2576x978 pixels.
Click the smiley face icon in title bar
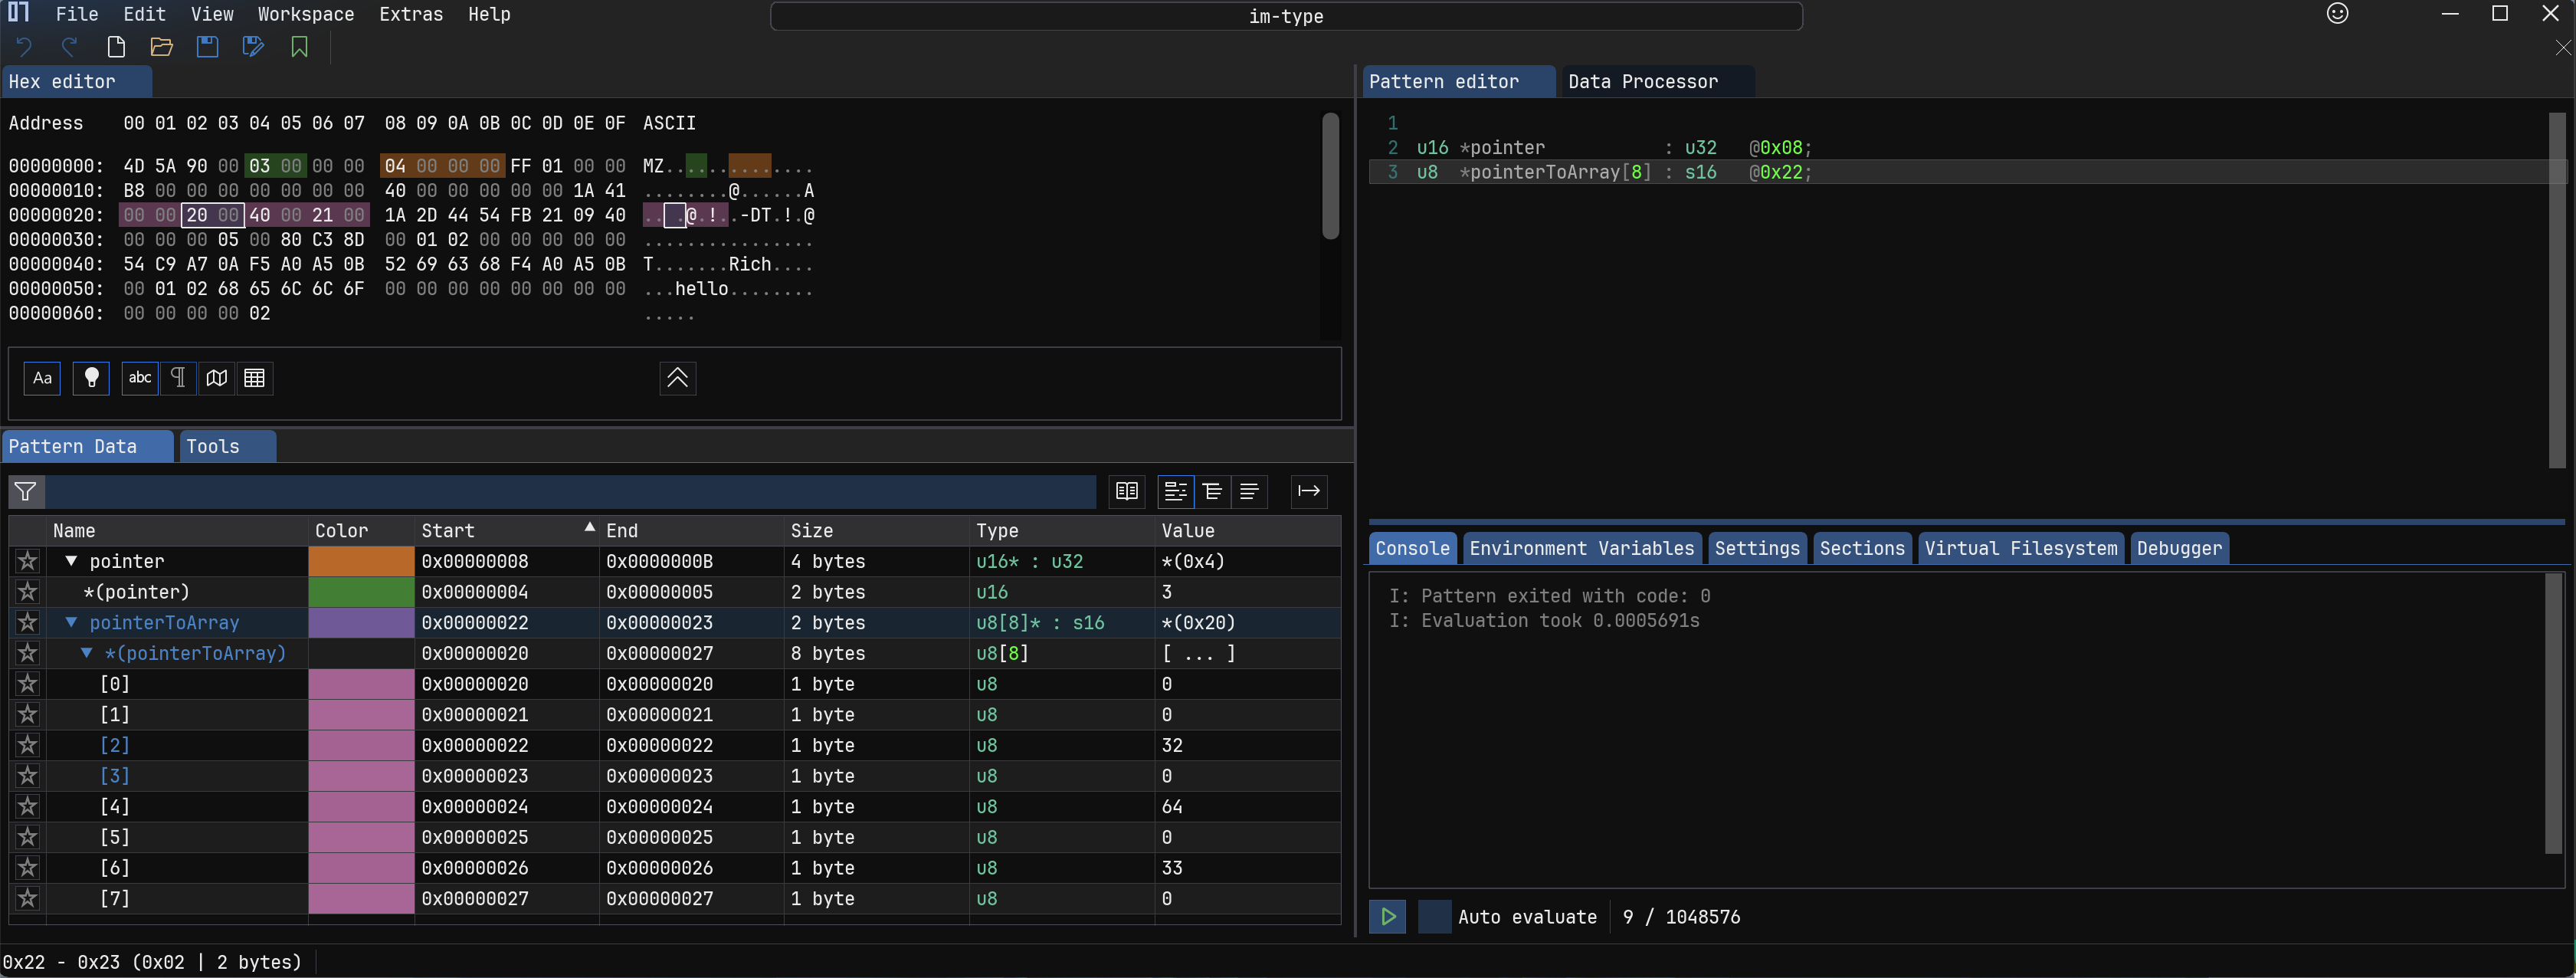coord(2337,14)
